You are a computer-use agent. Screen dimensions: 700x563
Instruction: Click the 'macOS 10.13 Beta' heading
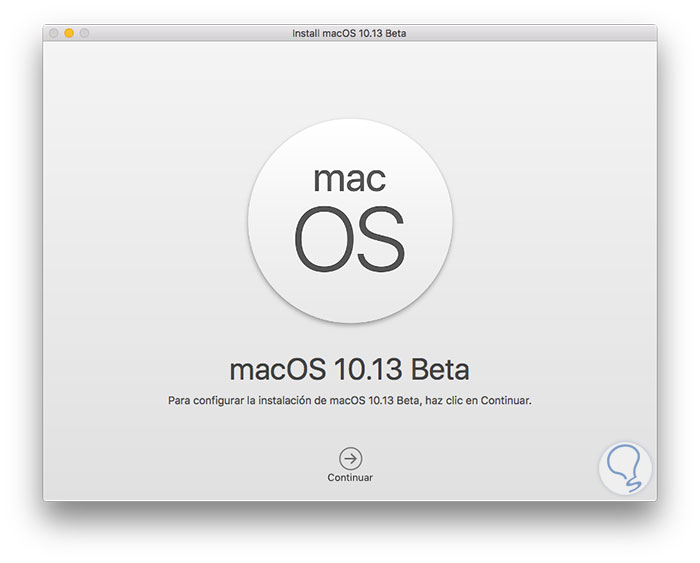click(x=350, y=369)
